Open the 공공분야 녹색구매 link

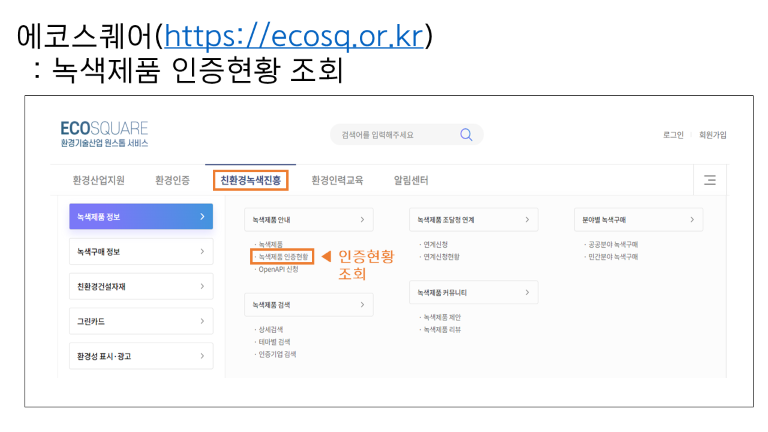coord(613,244)
